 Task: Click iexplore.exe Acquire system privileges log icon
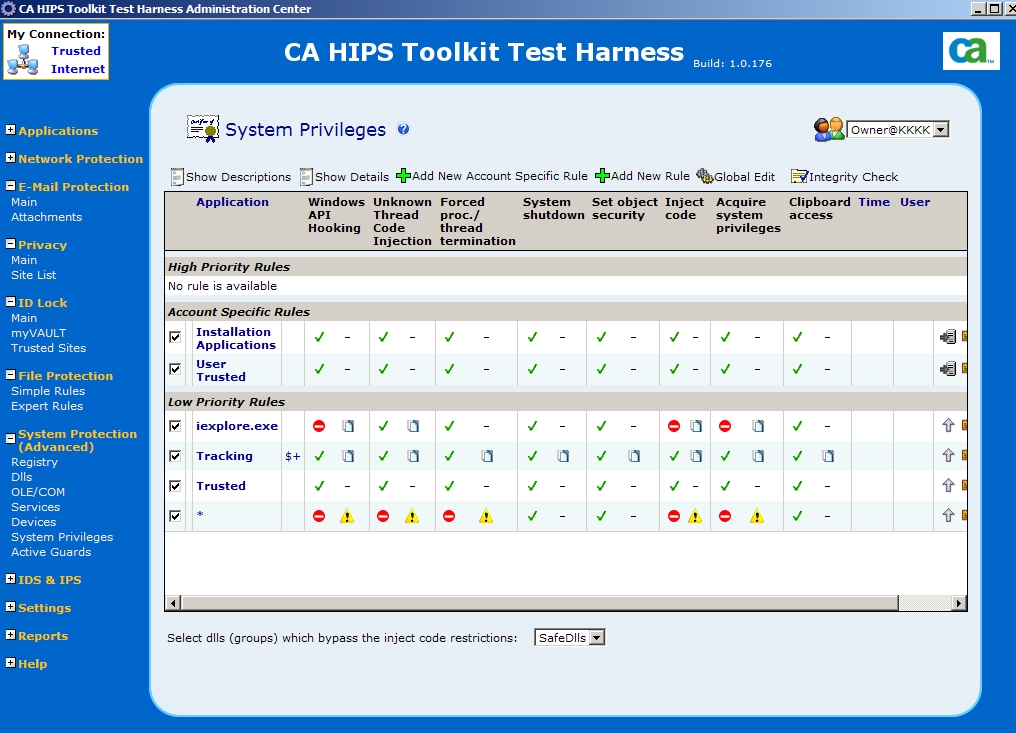tap(757, 426)
